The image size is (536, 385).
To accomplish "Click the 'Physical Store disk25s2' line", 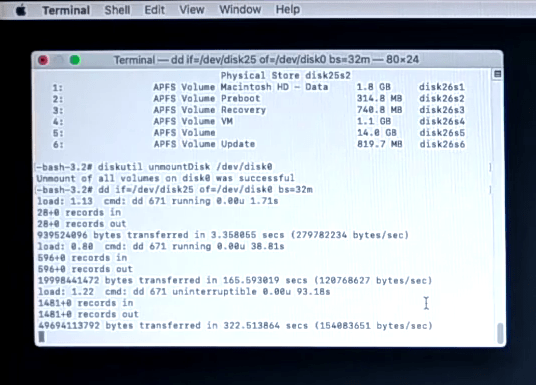I will pyautogui.click(x=286, y=76).
